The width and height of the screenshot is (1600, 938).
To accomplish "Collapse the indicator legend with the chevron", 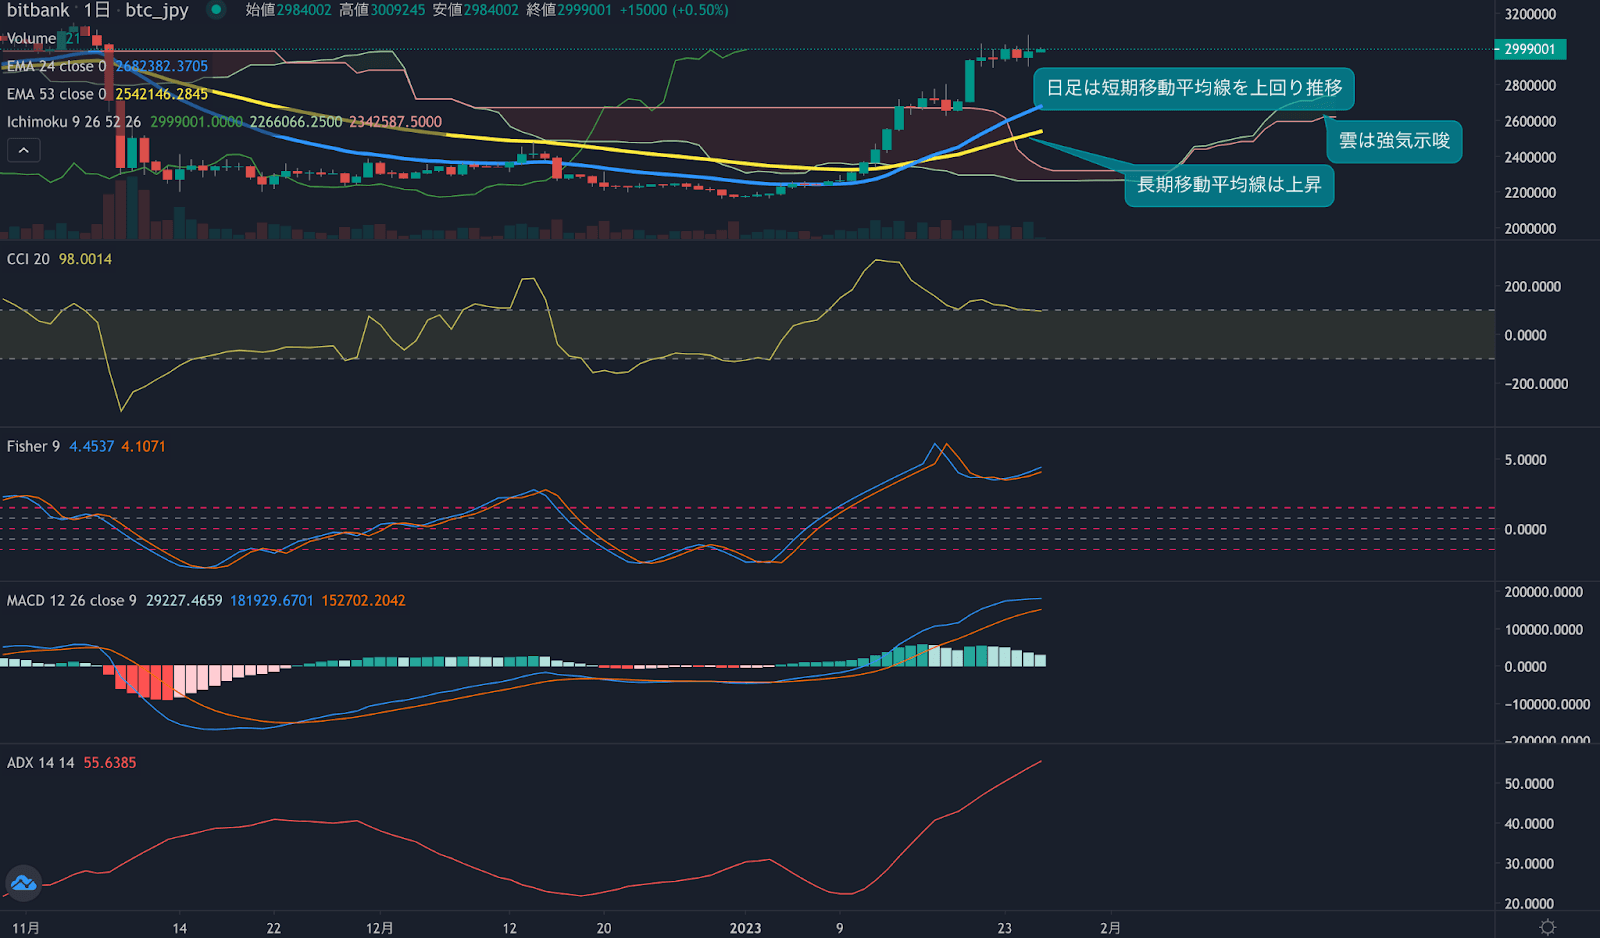I will pyautogui.click(x=24, y=150).
